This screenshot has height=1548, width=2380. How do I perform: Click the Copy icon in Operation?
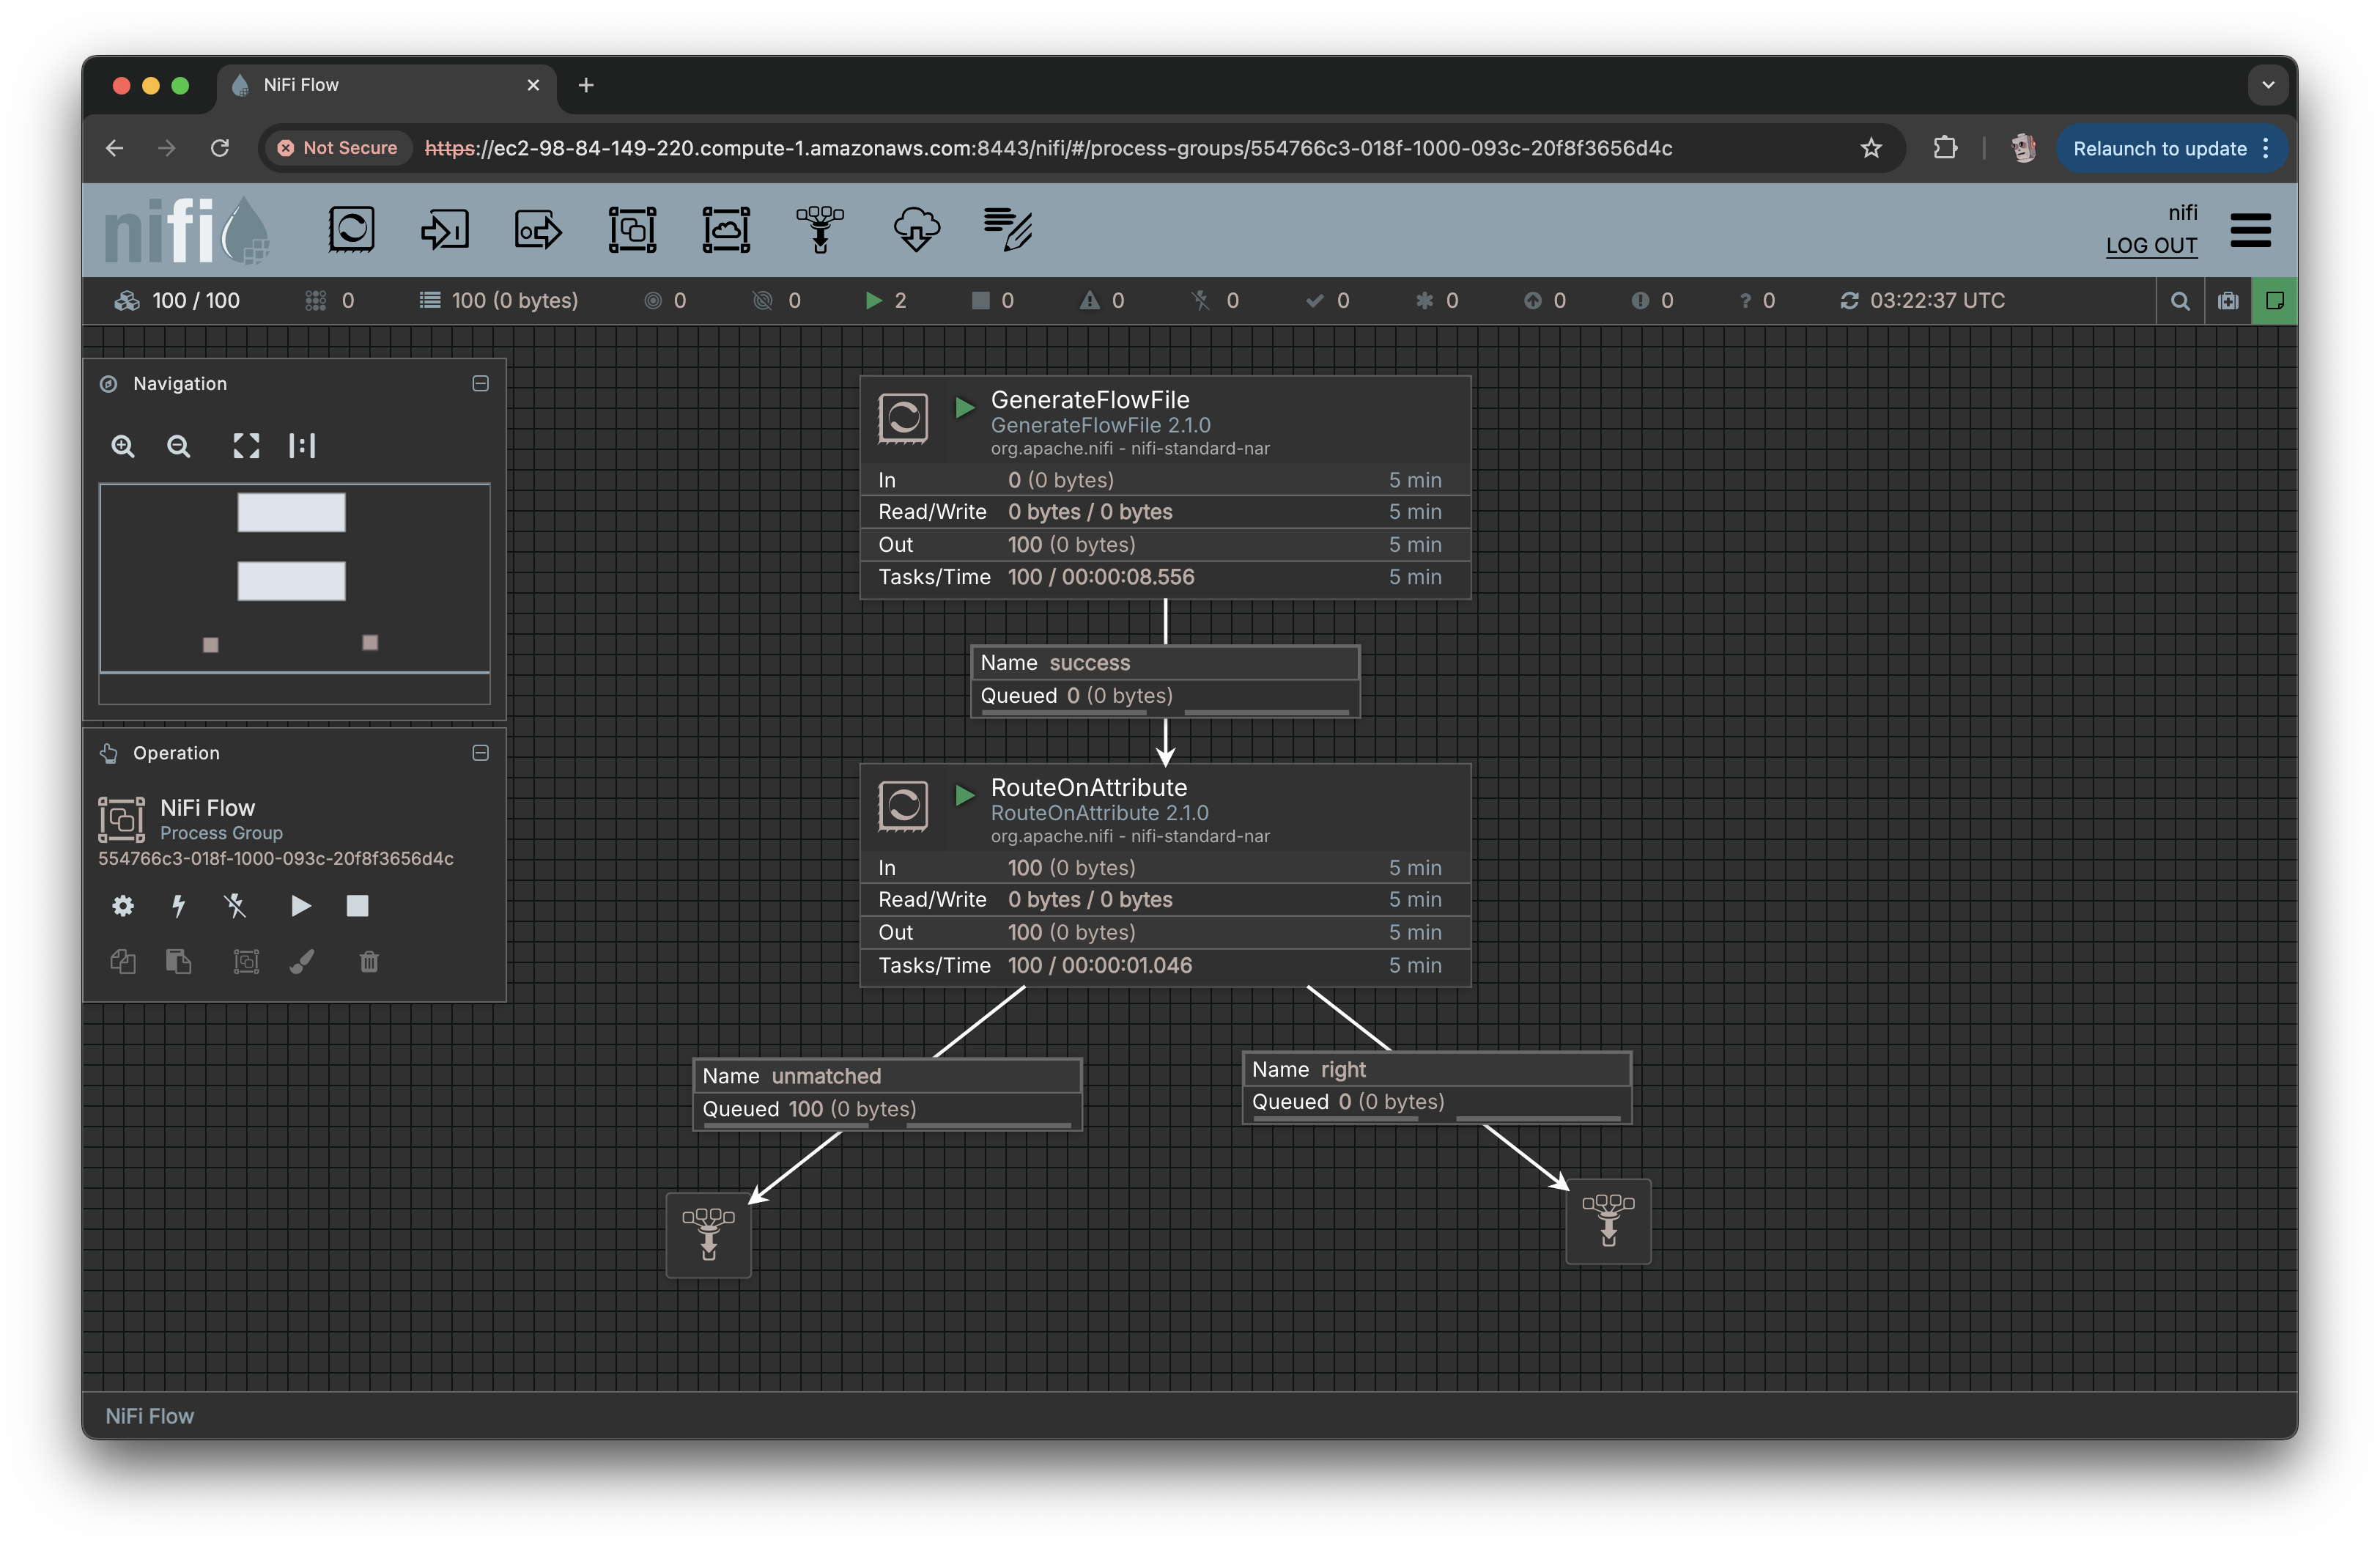click(123, 962)
